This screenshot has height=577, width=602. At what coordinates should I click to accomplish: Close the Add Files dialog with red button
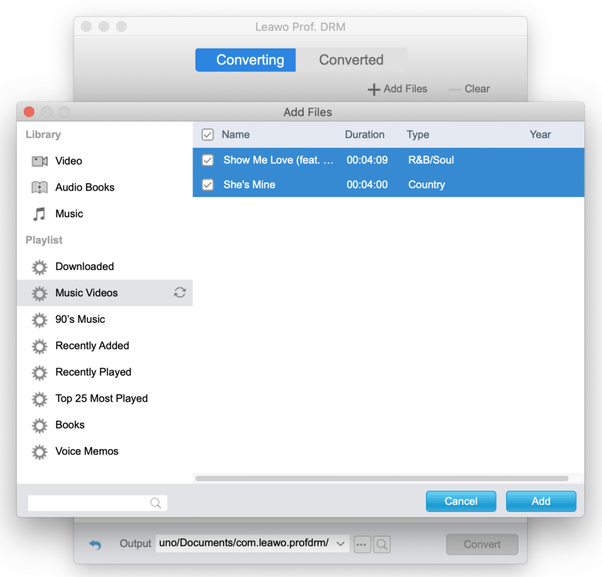(x=29, y=112)
